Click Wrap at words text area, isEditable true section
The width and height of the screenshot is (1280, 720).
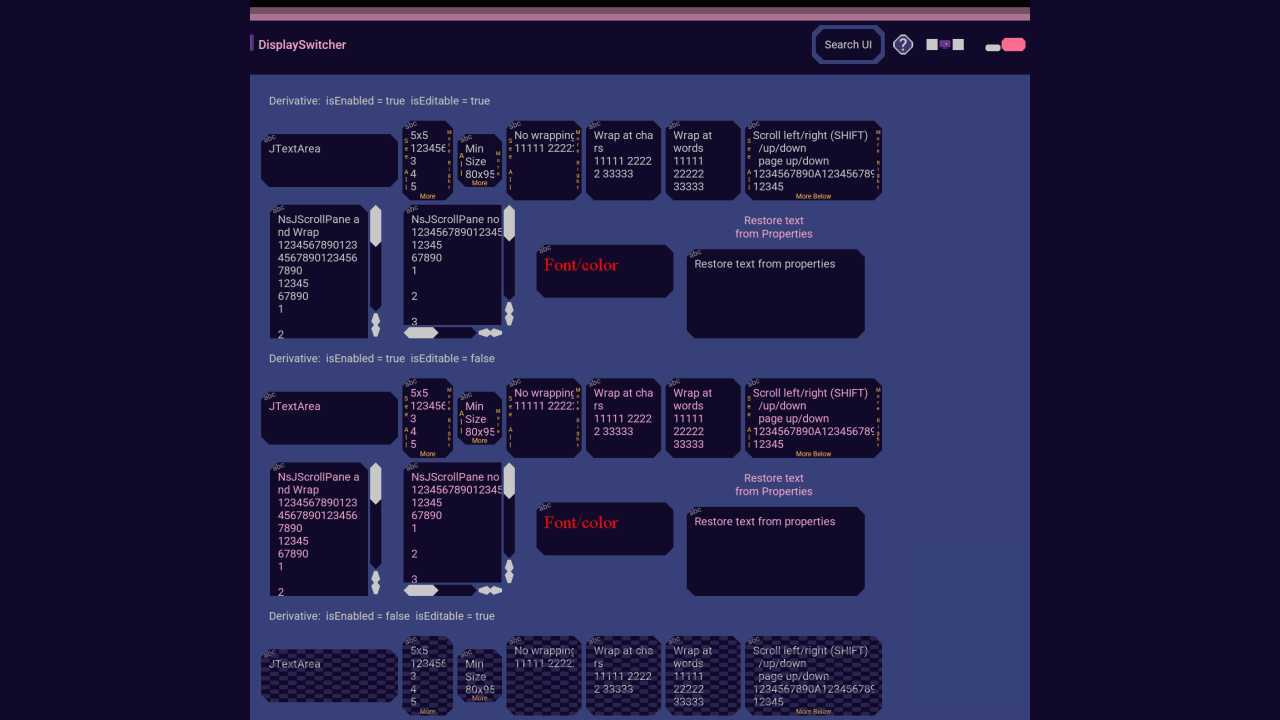tap(703, 161)
